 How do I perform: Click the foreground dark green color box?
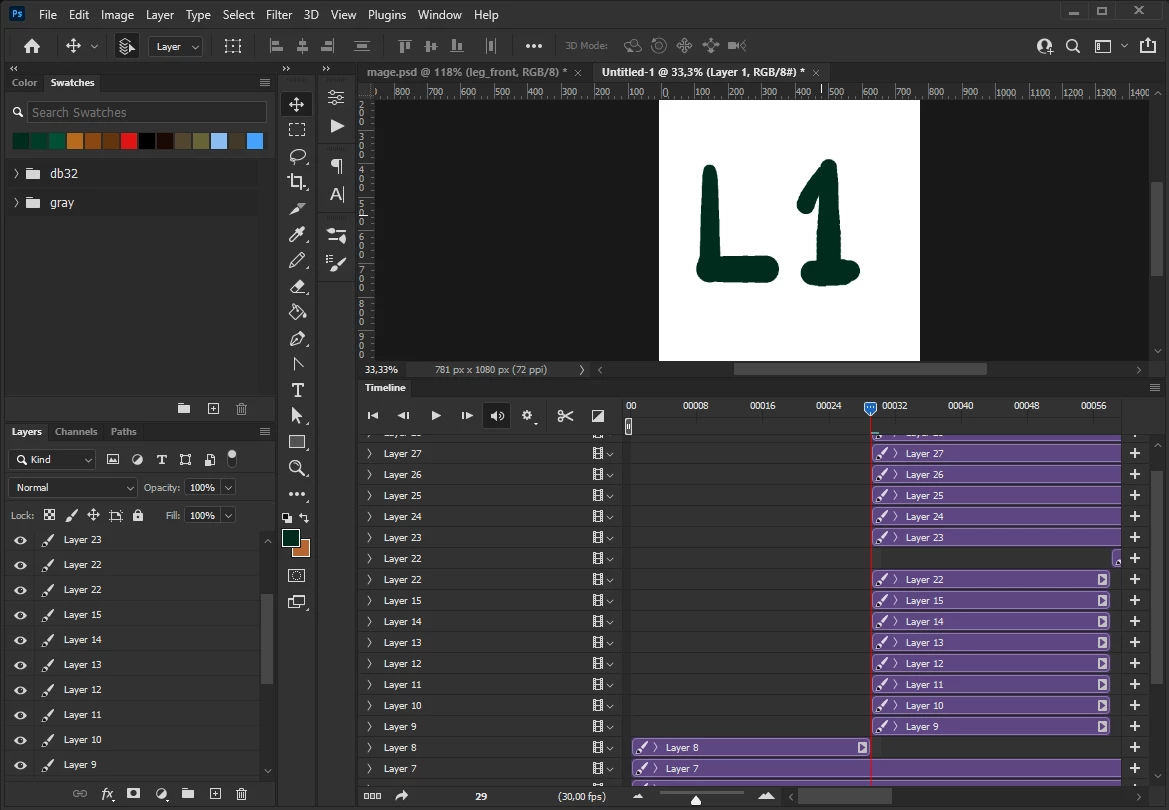[291, 539]
